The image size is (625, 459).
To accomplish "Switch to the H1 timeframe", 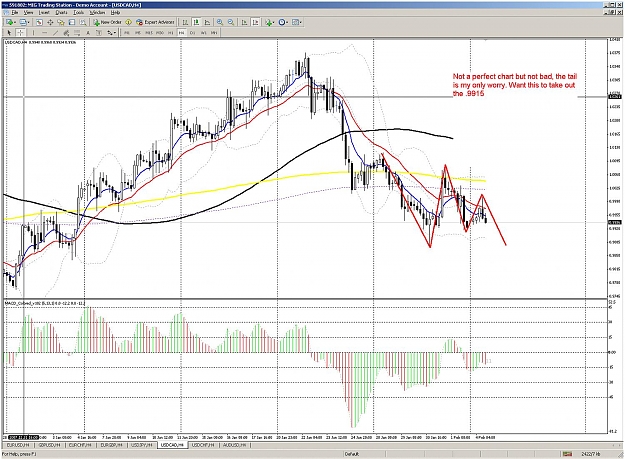I will pyautogui.click(x=171, y=33).
